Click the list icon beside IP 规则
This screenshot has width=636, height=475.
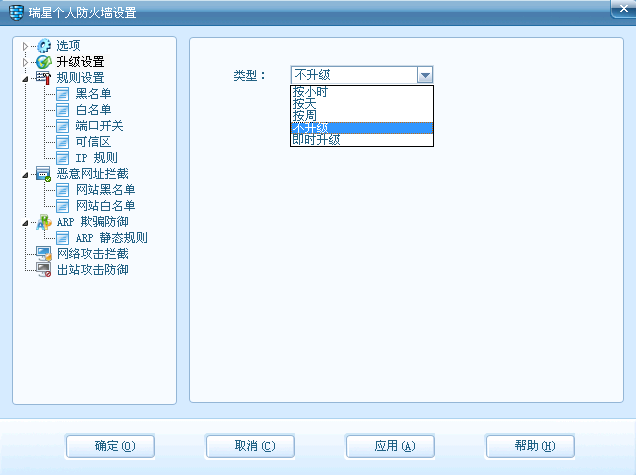pyautogui.click(x=62, y=158)
